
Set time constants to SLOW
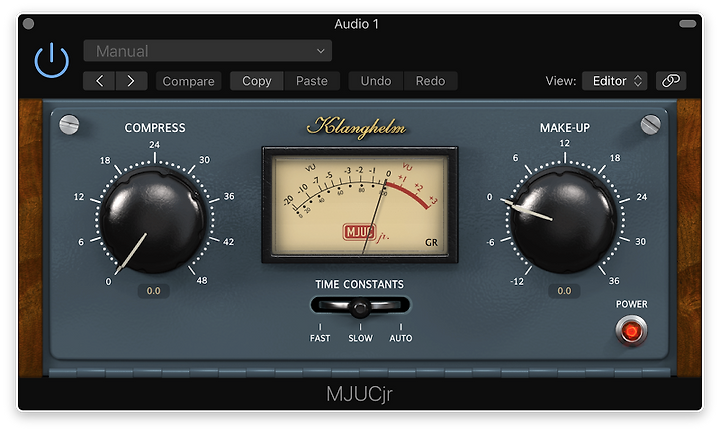point(360,338)
